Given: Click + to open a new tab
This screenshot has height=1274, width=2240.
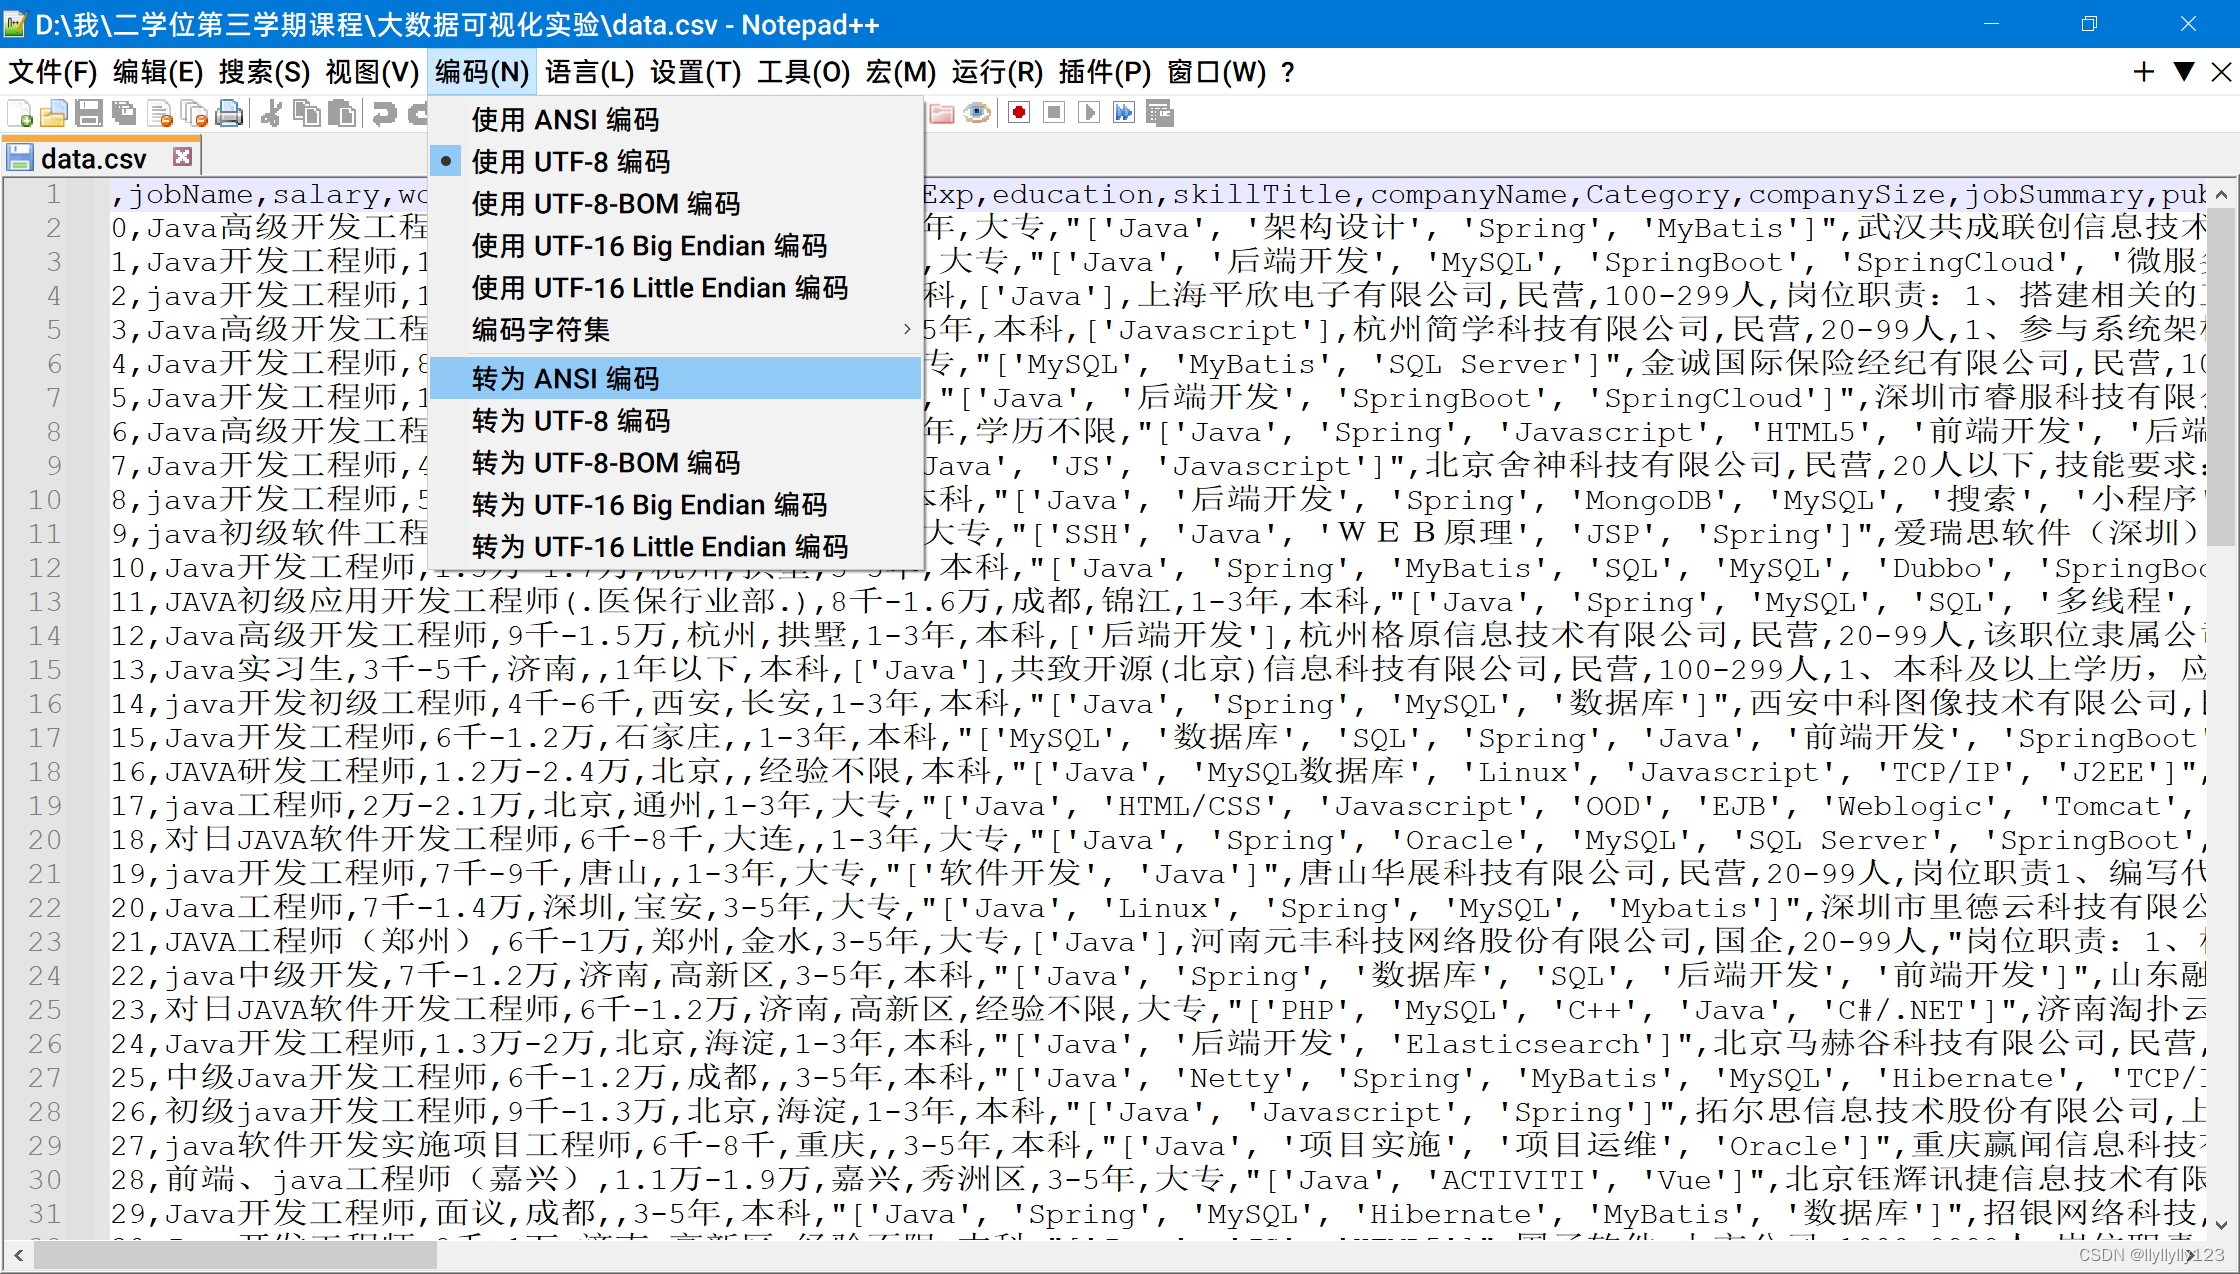Looking at the screenshot, I should click(x=2142, y=71).
